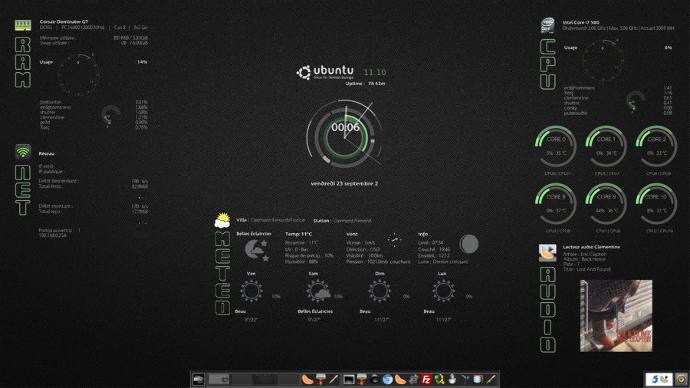Viewport: 690px width, 388px height.
Task: Click the 'Lecteur audio Clementine' heading
Action: (x=591, y=247)
